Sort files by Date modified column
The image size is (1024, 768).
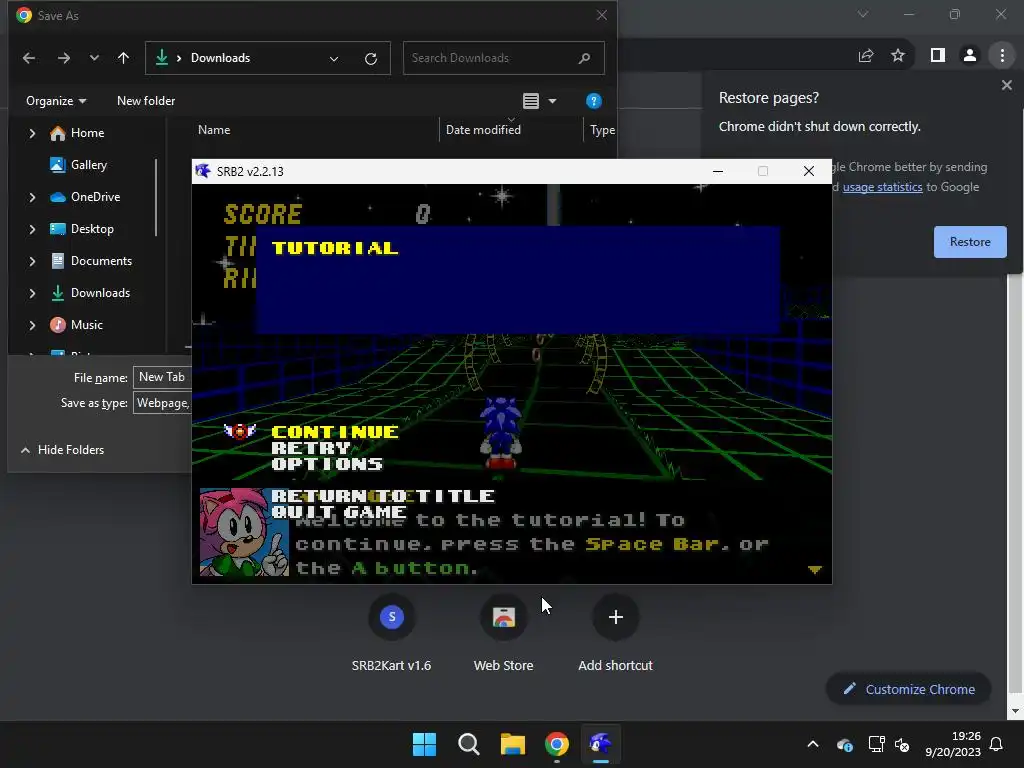tap(483, 130)
